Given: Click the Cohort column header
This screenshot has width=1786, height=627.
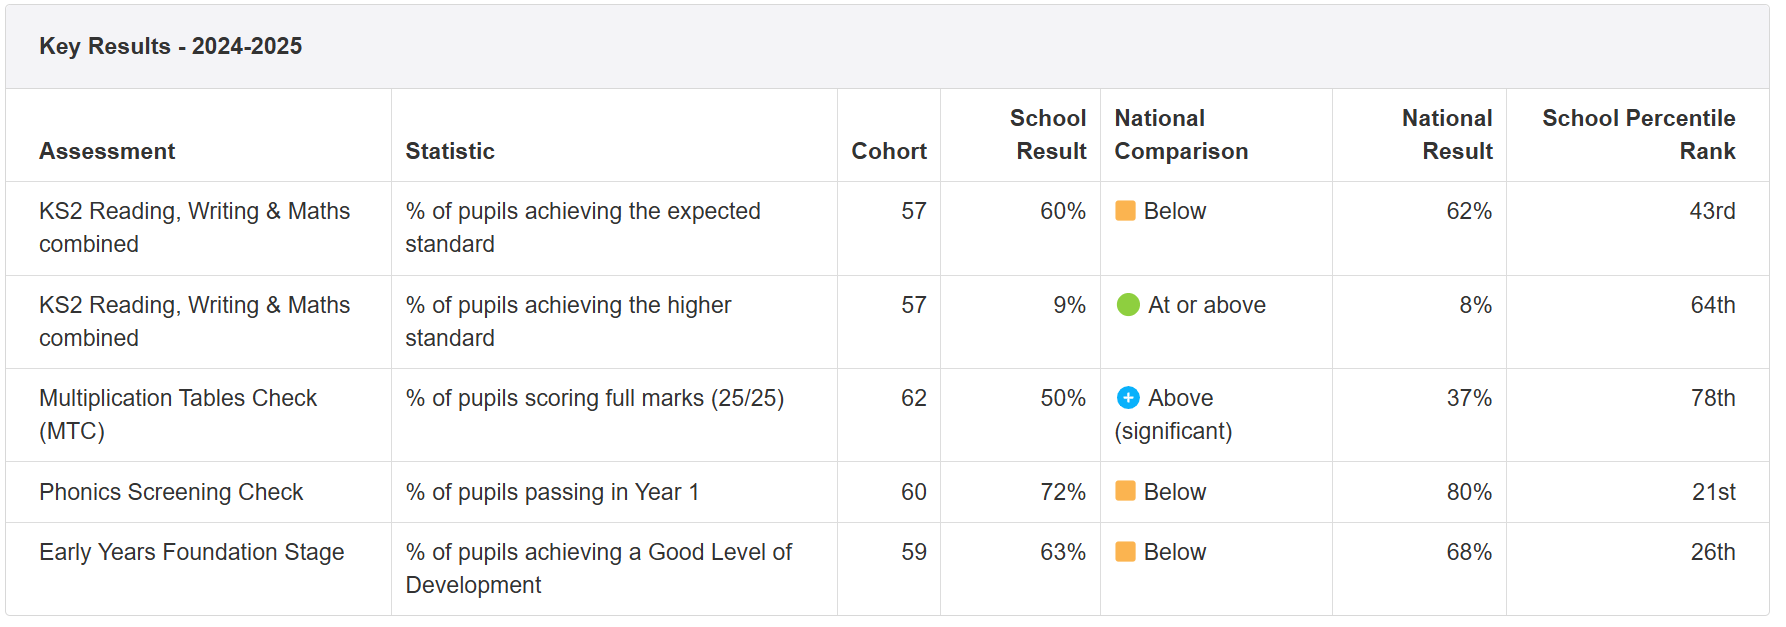Looking at the screenshot, I should point(888,151).
